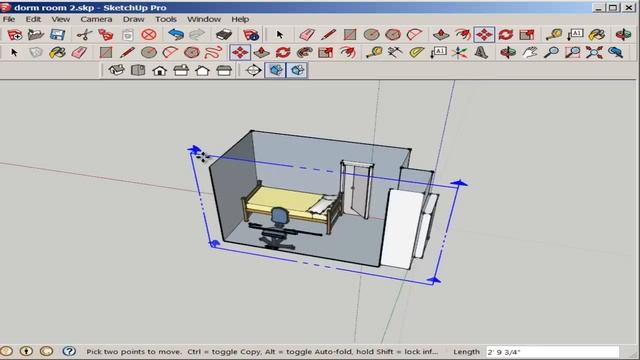640x360 pixels.
Task: Switch to the Iso view
Action: click(x=116, y=70)
